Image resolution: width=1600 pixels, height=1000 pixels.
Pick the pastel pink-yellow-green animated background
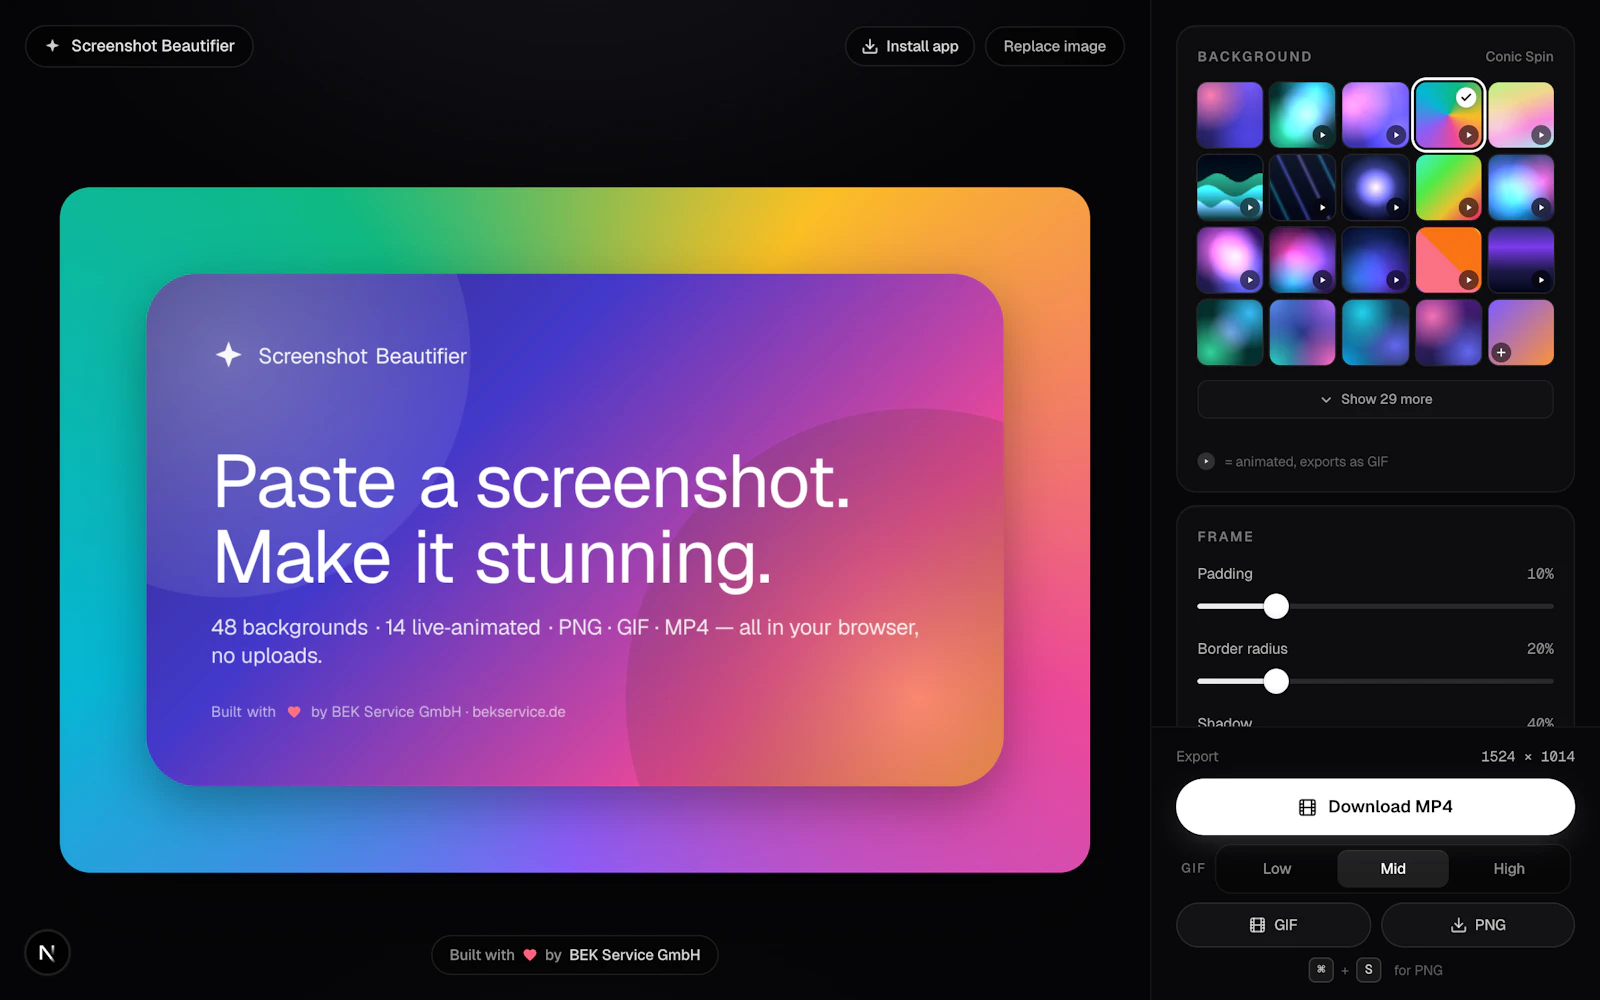tap(1521, 115)
